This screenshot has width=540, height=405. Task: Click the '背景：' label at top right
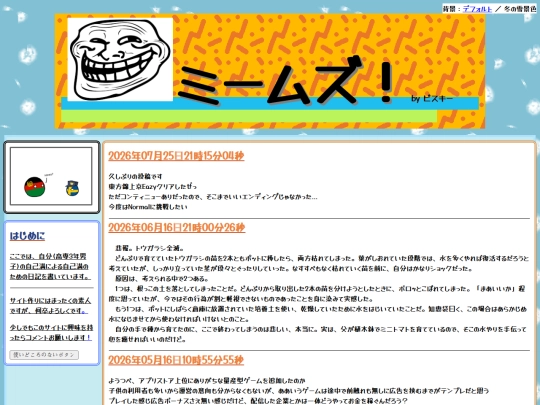click(452, 9)
